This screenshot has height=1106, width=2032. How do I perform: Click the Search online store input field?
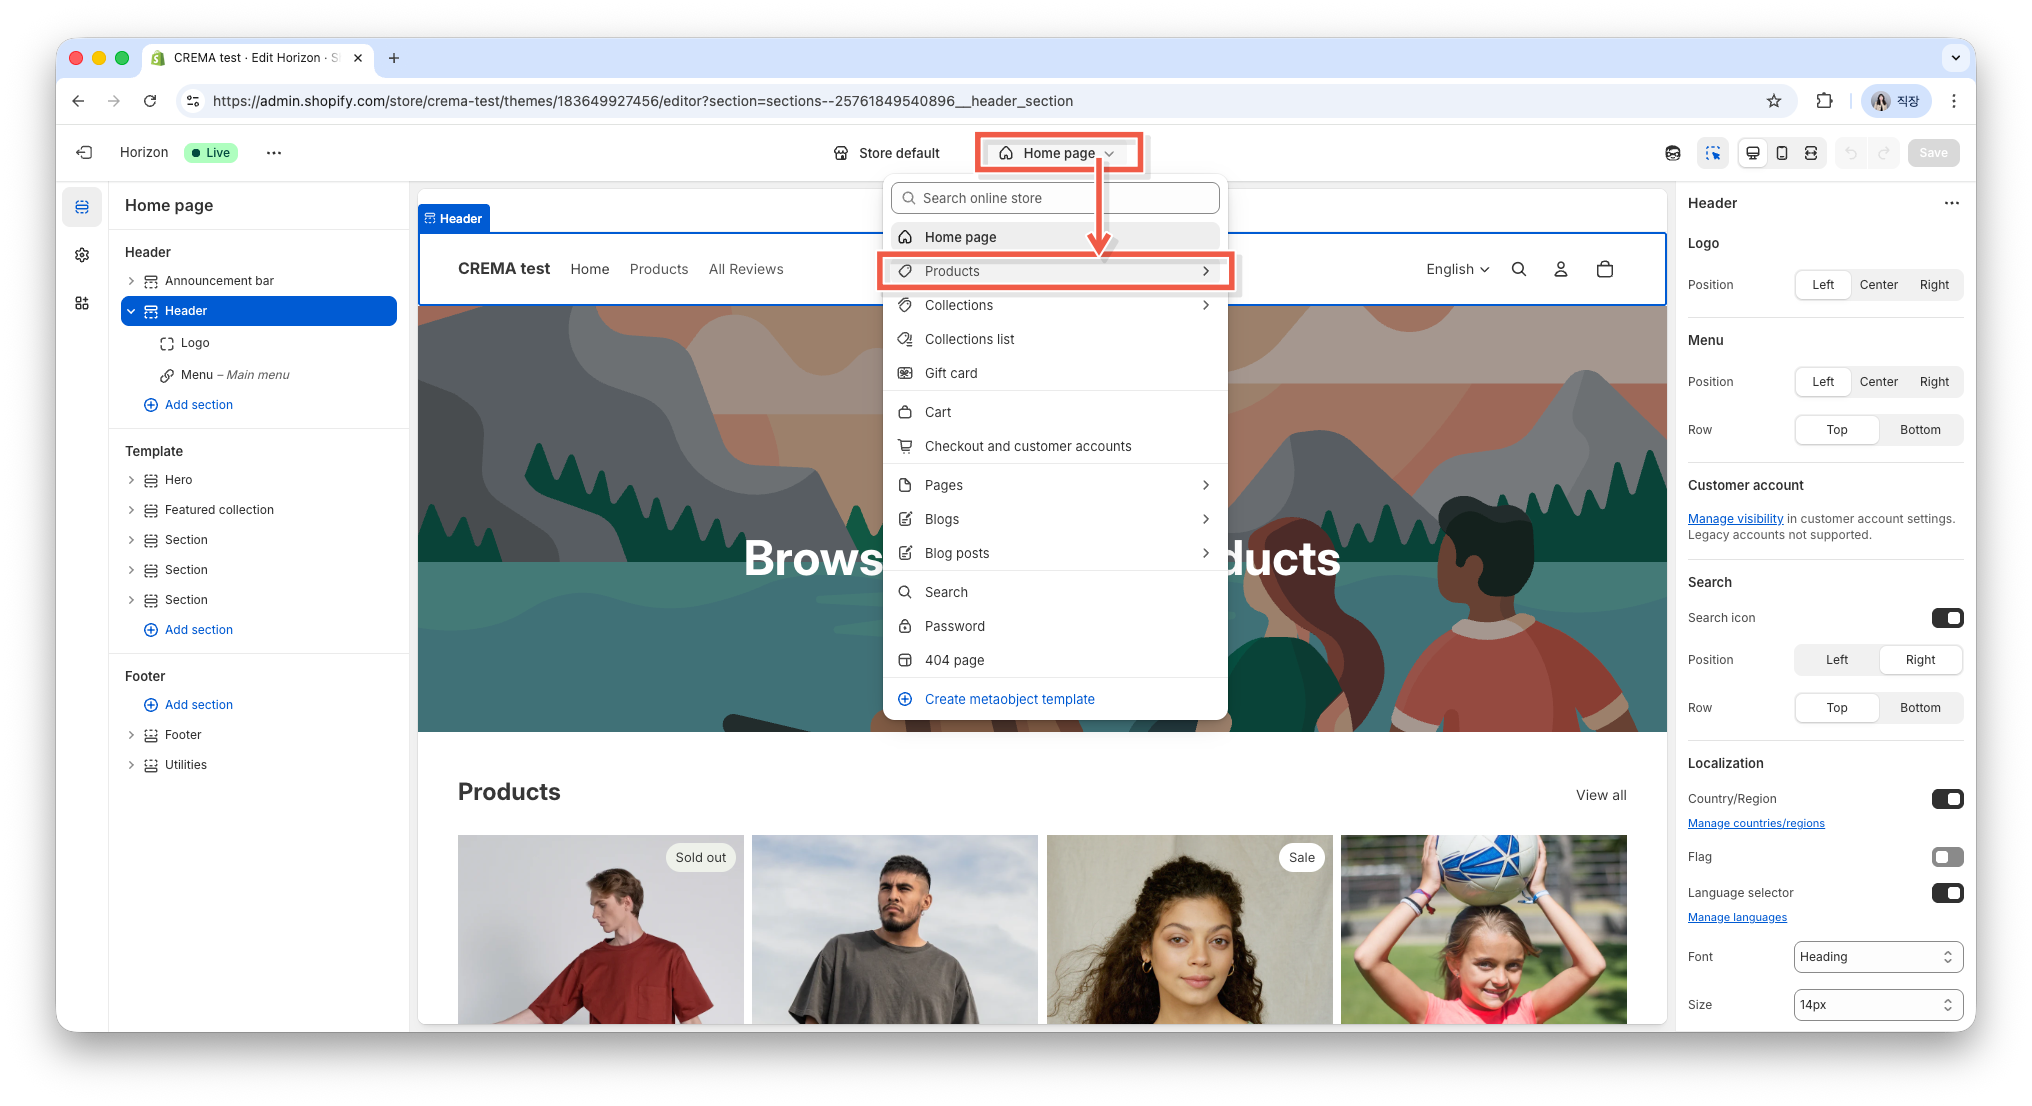[1055, 198]
